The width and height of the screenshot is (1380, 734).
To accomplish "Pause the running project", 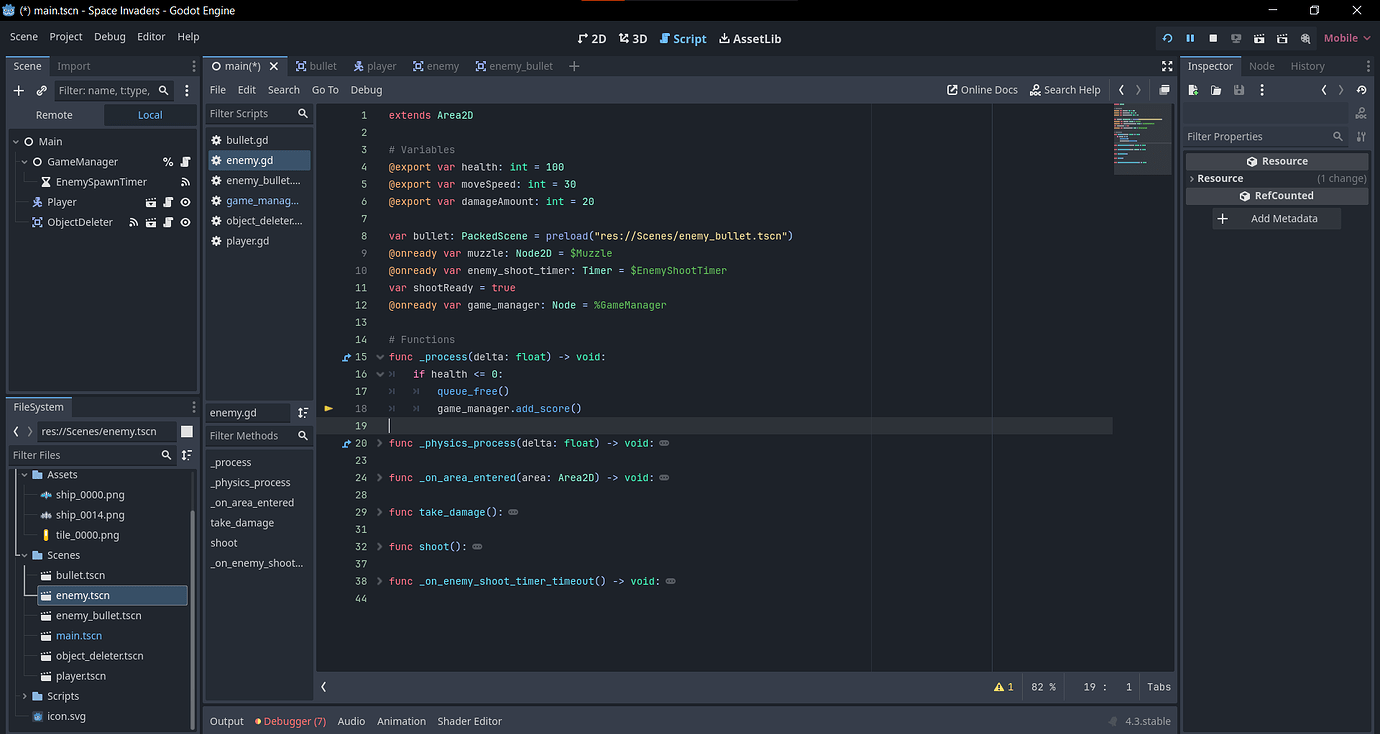I will pos(1190,38).
